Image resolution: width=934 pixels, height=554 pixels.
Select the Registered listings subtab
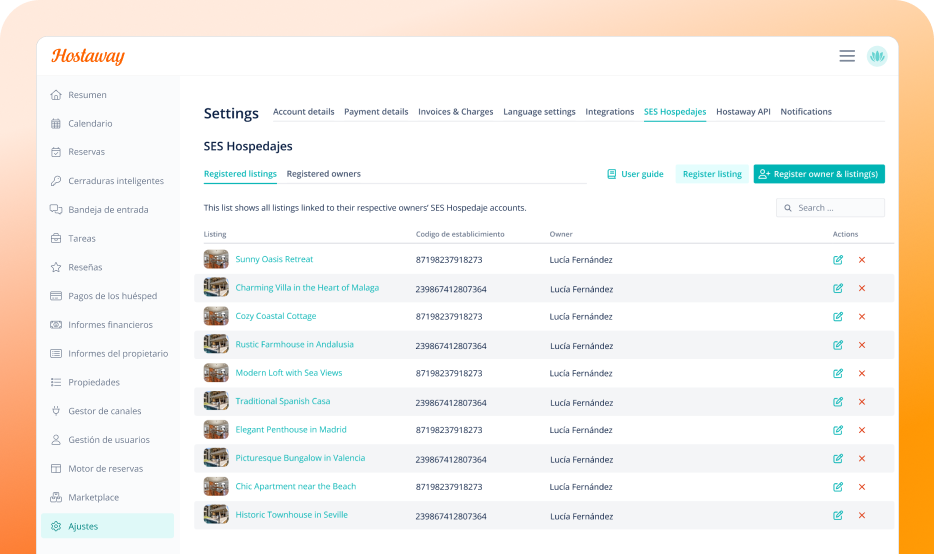coord(240,174)
